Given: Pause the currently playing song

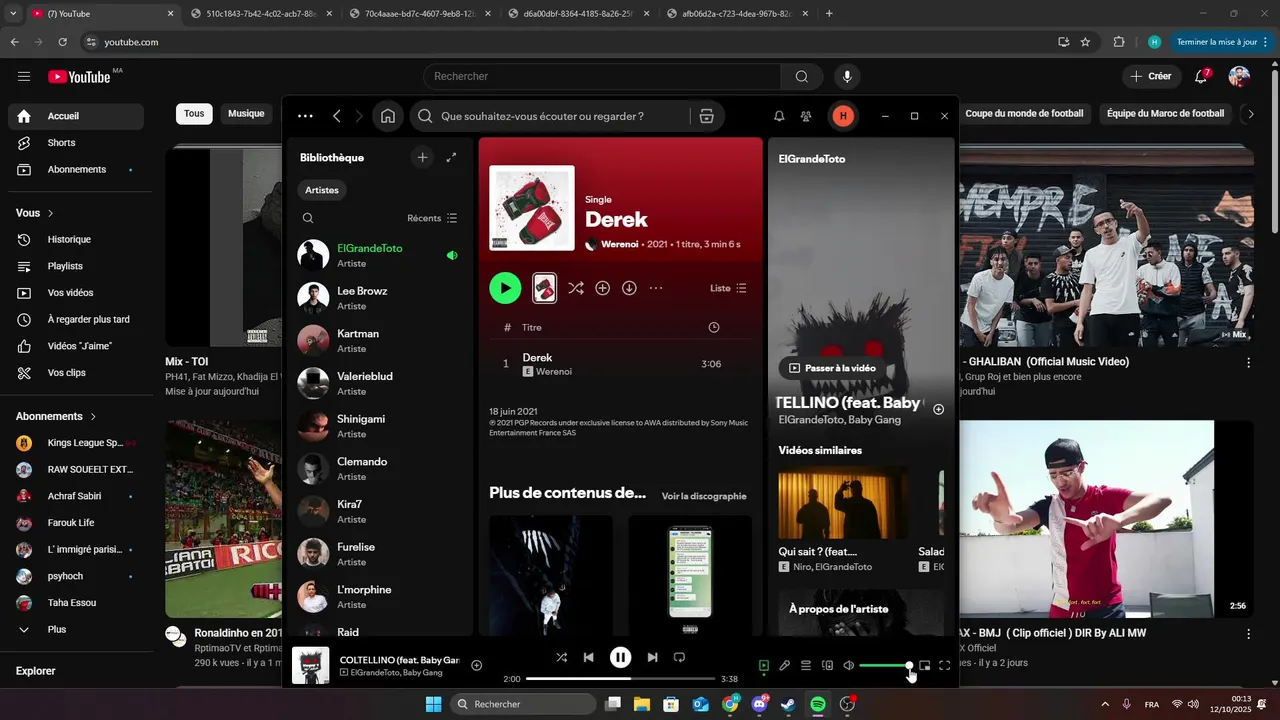Looking at the screenshot, I should click(x=621, y=657).
